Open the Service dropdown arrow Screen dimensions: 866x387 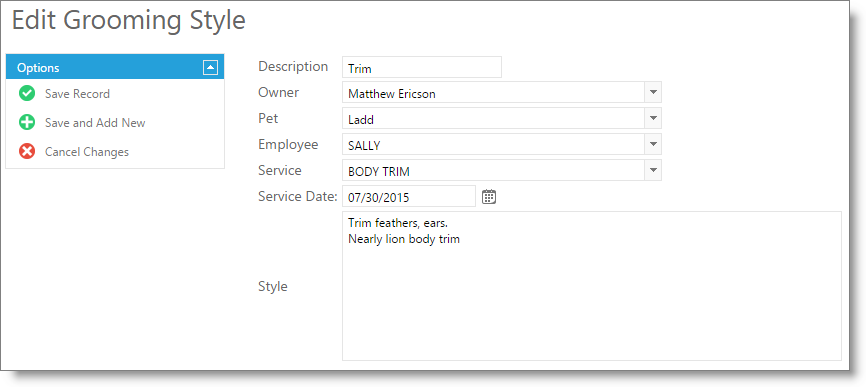point(653,170)
